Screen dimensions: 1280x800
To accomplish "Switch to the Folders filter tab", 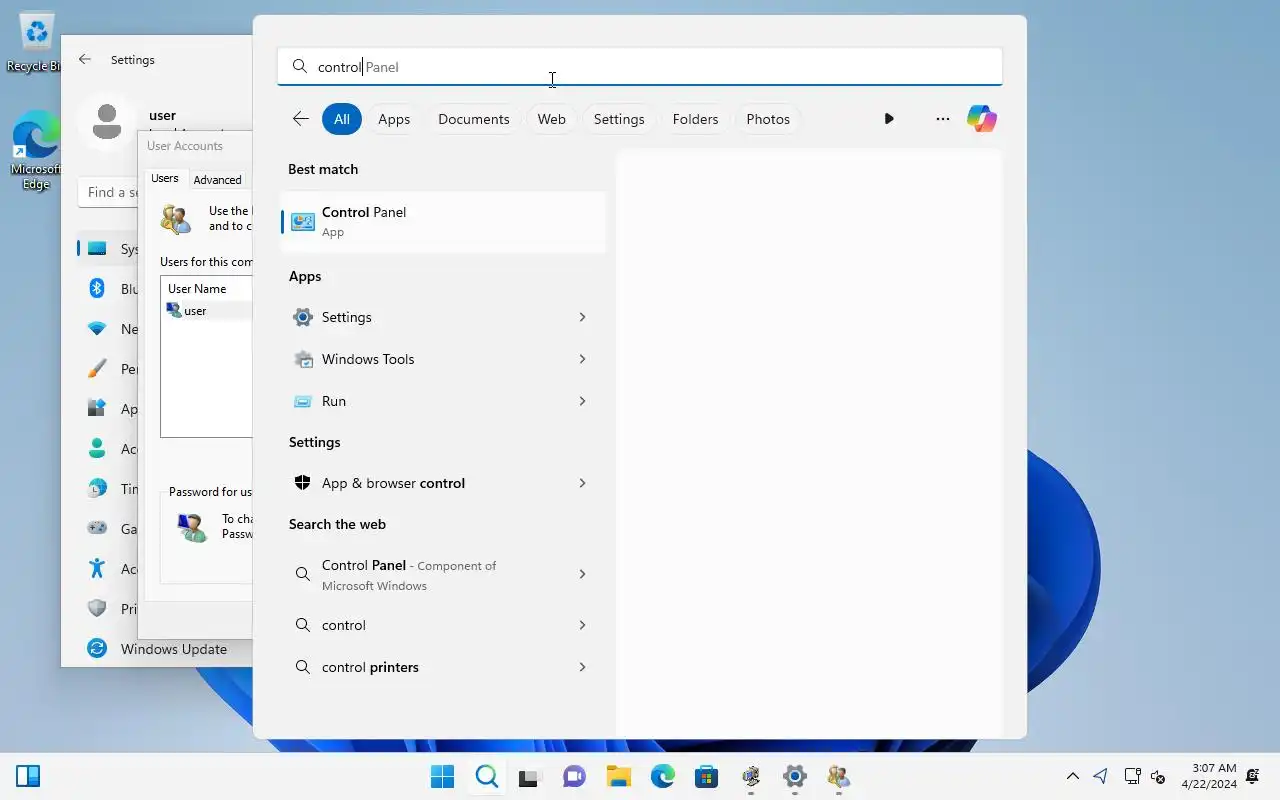I will coord(695,119).
